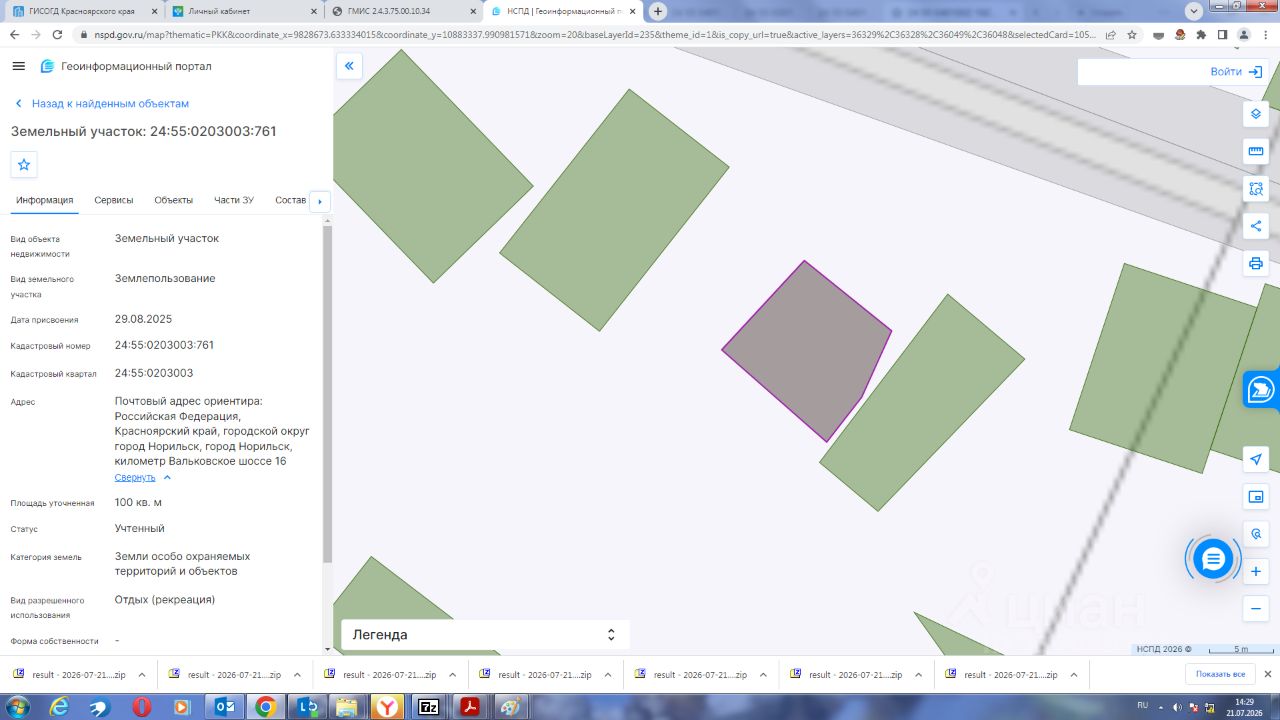Switch to the Объекты tab
This screenshot has height=720, width=1280.
(x=174, y=200)
